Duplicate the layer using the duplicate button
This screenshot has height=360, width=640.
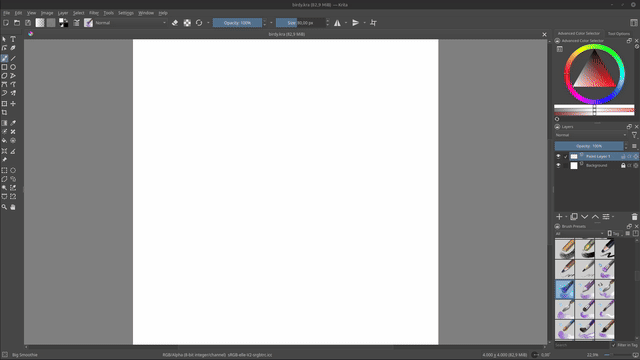[574, 217]
